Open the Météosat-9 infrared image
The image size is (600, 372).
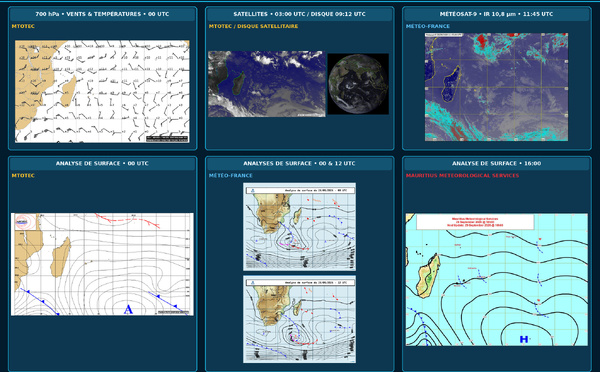pyautogui.click(x=496, y=87)
